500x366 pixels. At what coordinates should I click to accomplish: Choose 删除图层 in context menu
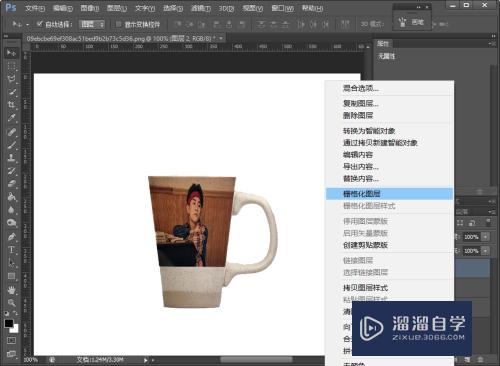click(x=389, y=116)
